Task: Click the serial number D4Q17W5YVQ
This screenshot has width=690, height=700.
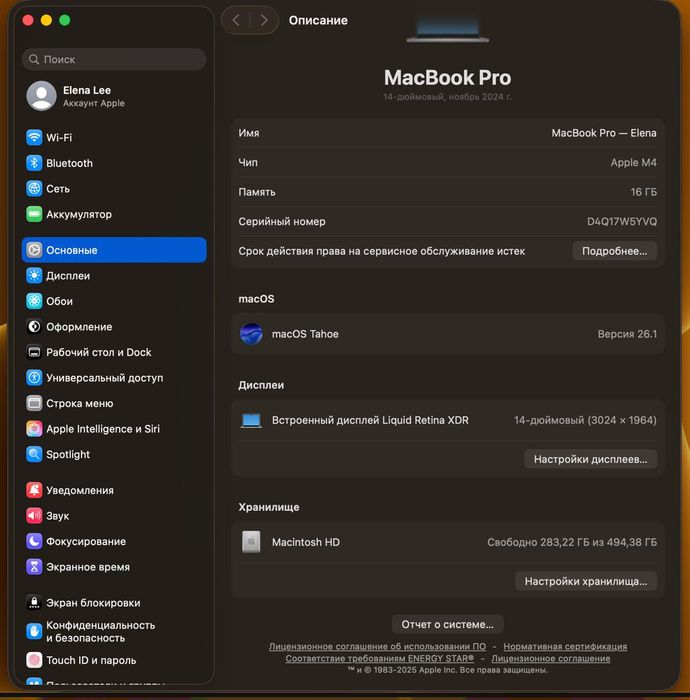Action: point(622,221)
